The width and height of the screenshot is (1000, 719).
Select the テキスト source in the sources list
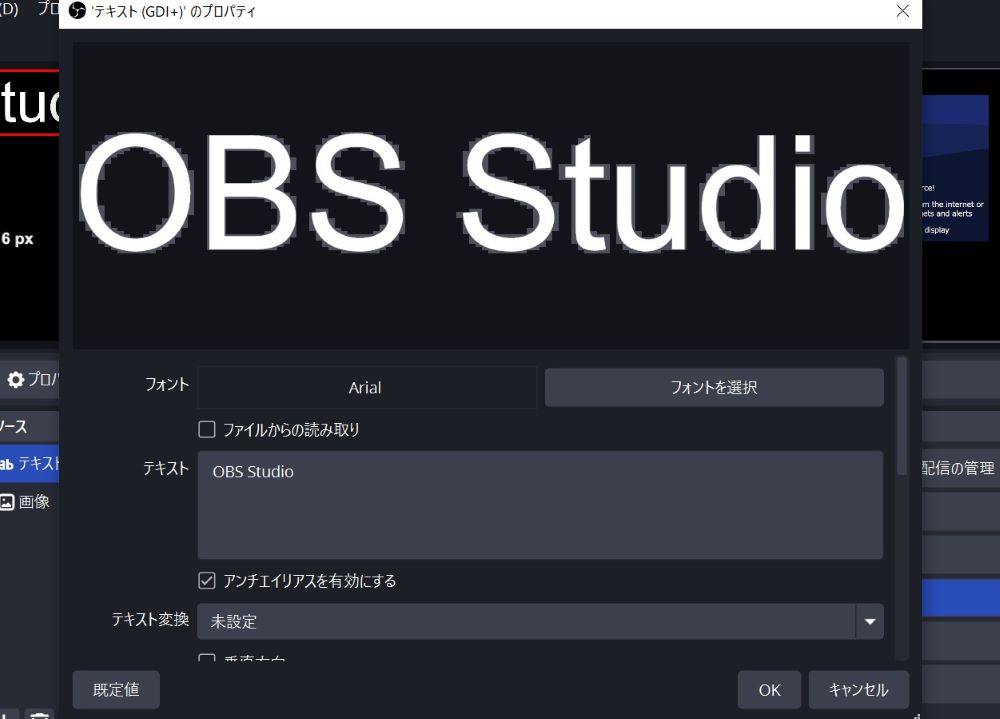point(29,463)
